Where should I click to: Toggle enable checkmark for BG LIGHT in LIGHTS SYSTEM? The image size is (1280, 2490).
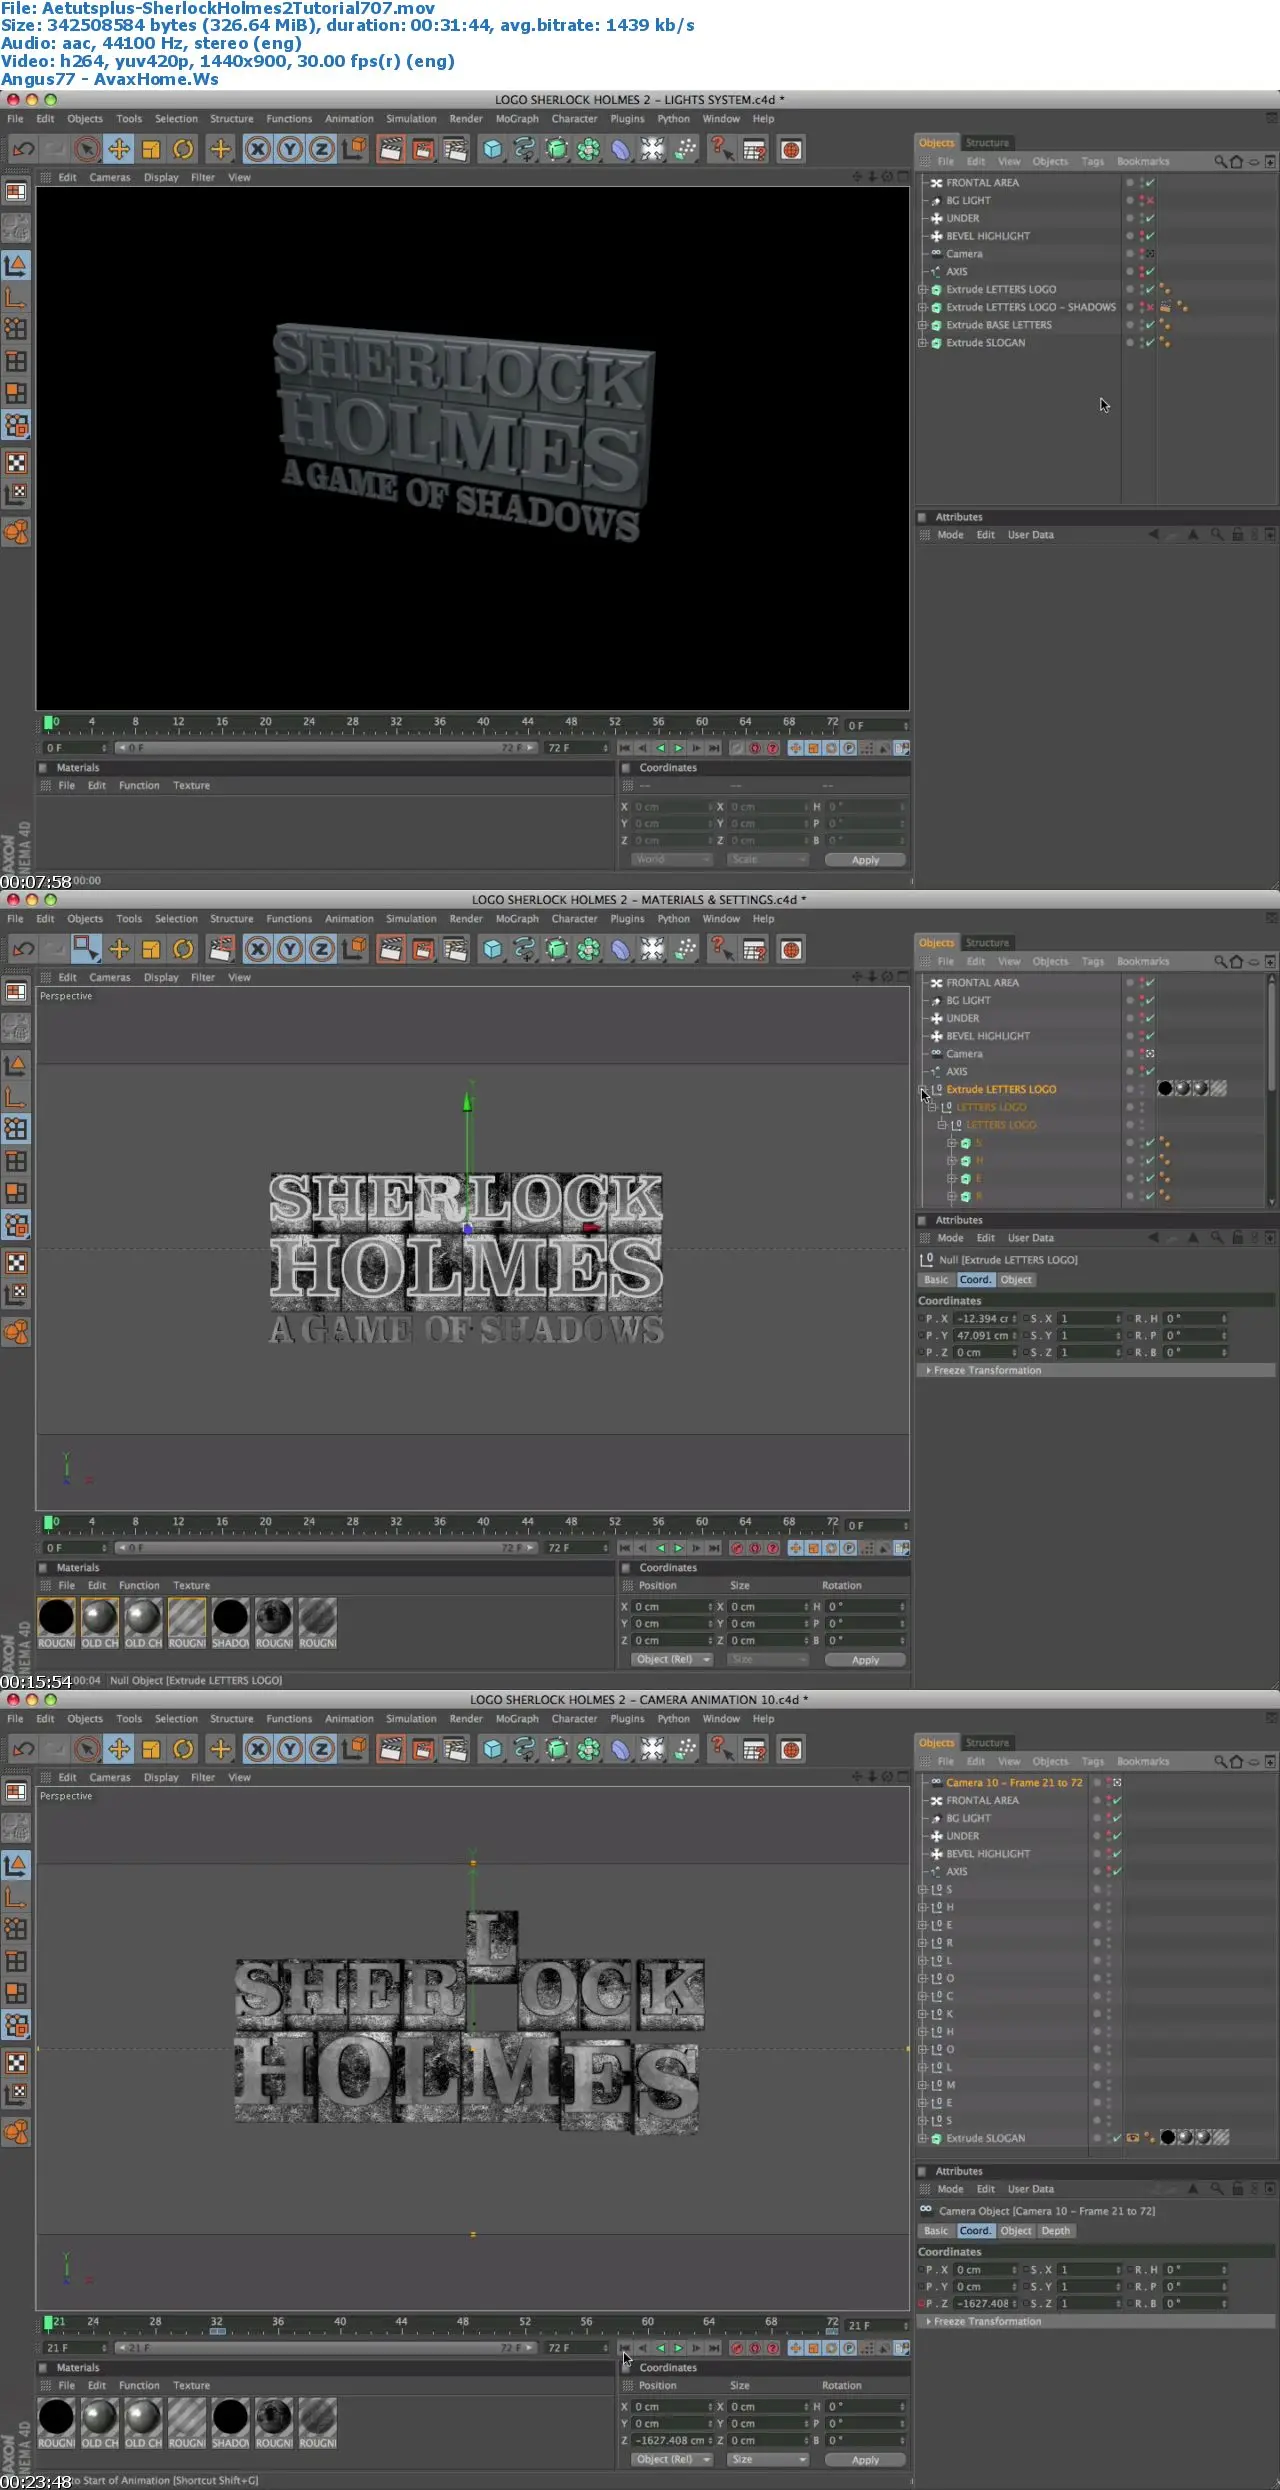(x=1150, y=200)
